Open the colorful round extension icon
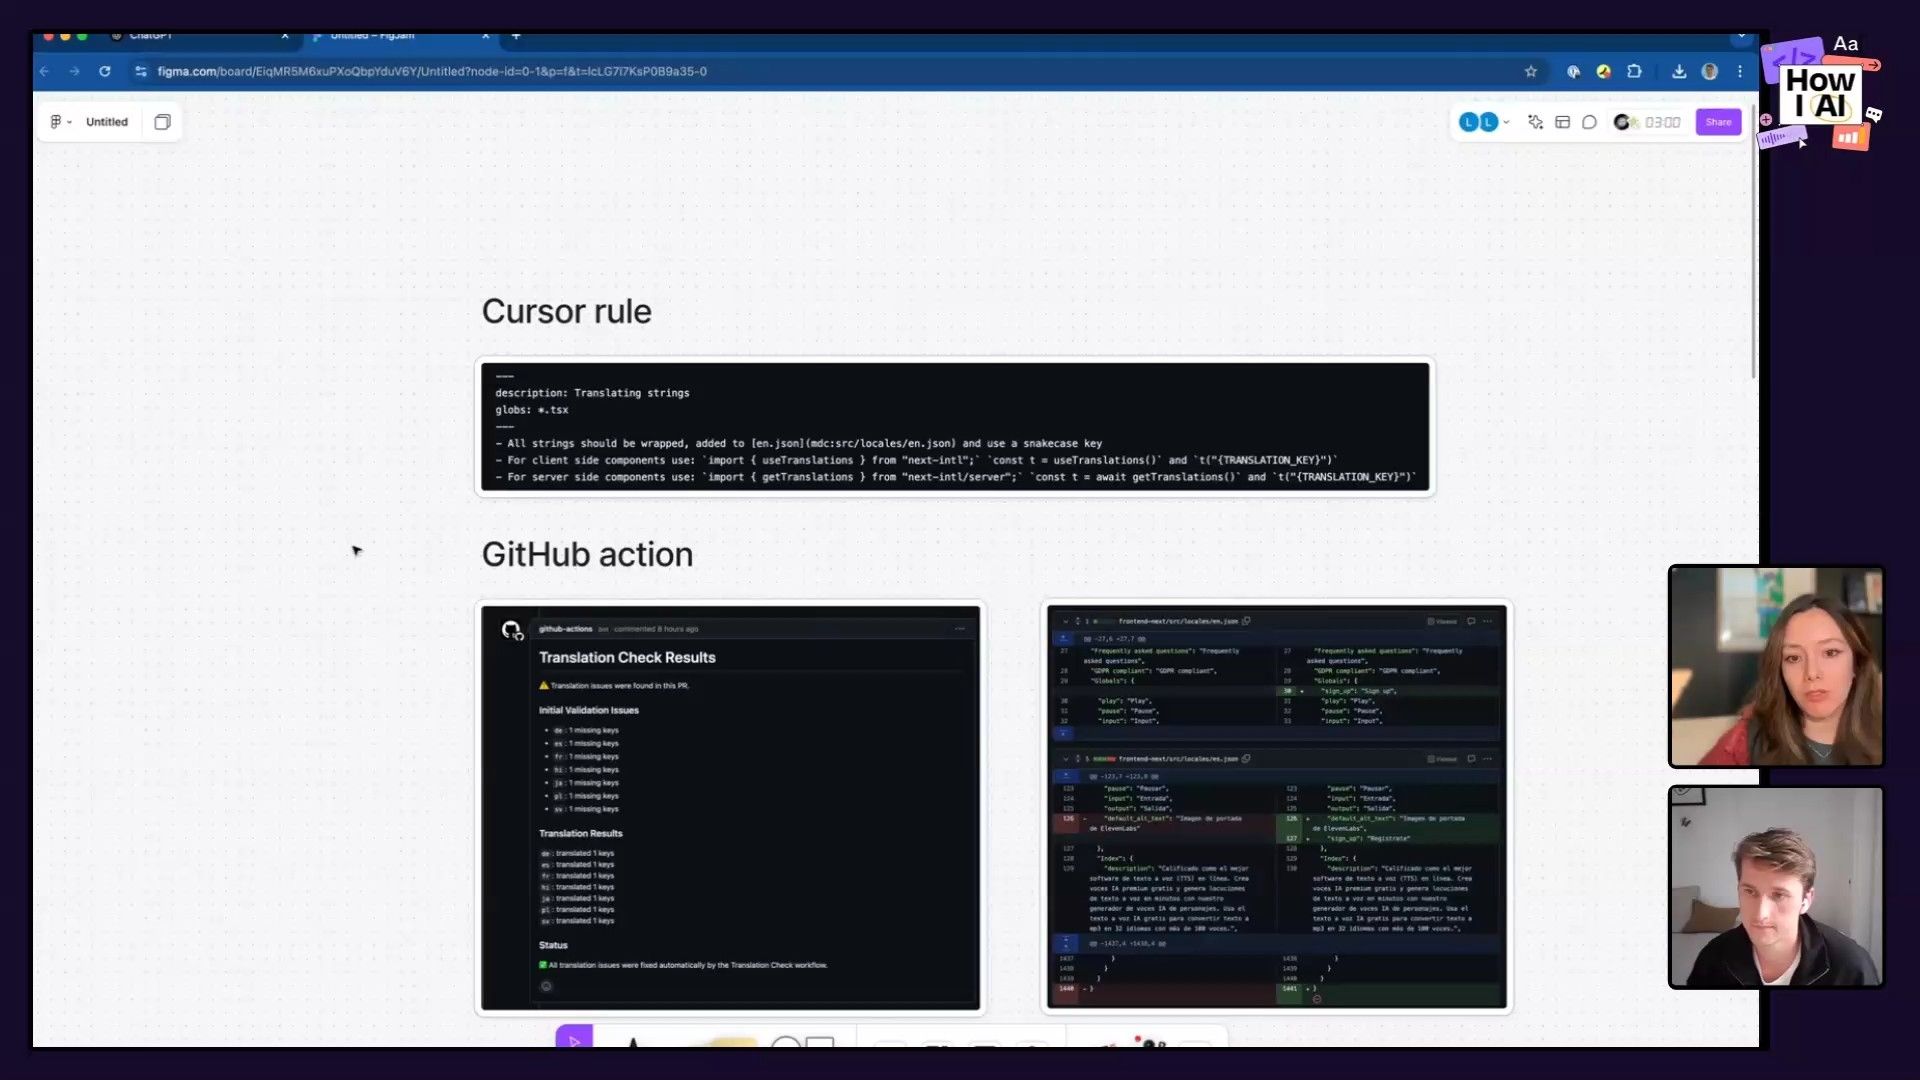The width and height of the screenshot is (1920, 1080). [x=1603, y=71]
